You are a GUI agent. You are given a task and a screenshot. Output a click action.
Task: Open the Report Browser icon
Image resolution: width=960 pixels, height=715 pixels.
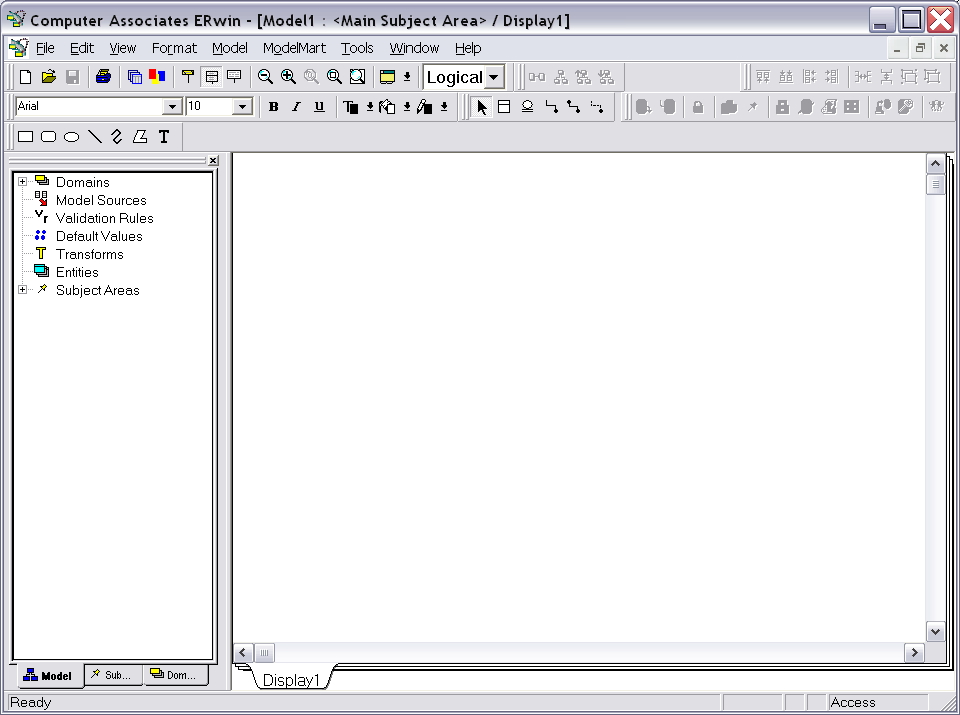click(x=135, y=77)
